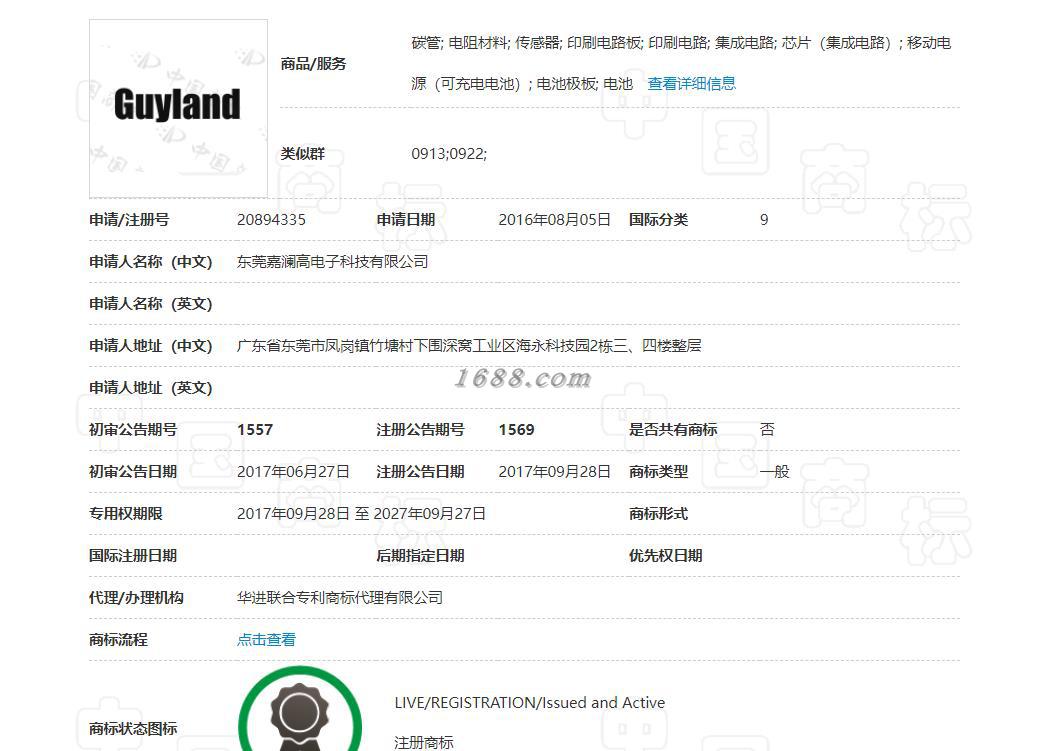Screen dimensions: 1045x751
Task: Click the applicant address starting 广东省东莞市凤岗镇
Action: click(469, 346)
